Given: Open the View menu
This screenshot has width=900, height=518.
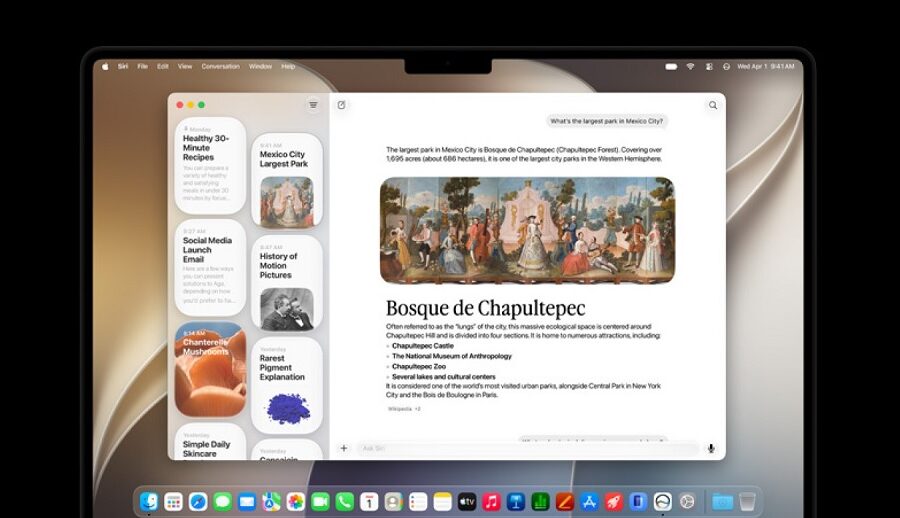Looking at the screenshot, I should (x=185, y=67).
